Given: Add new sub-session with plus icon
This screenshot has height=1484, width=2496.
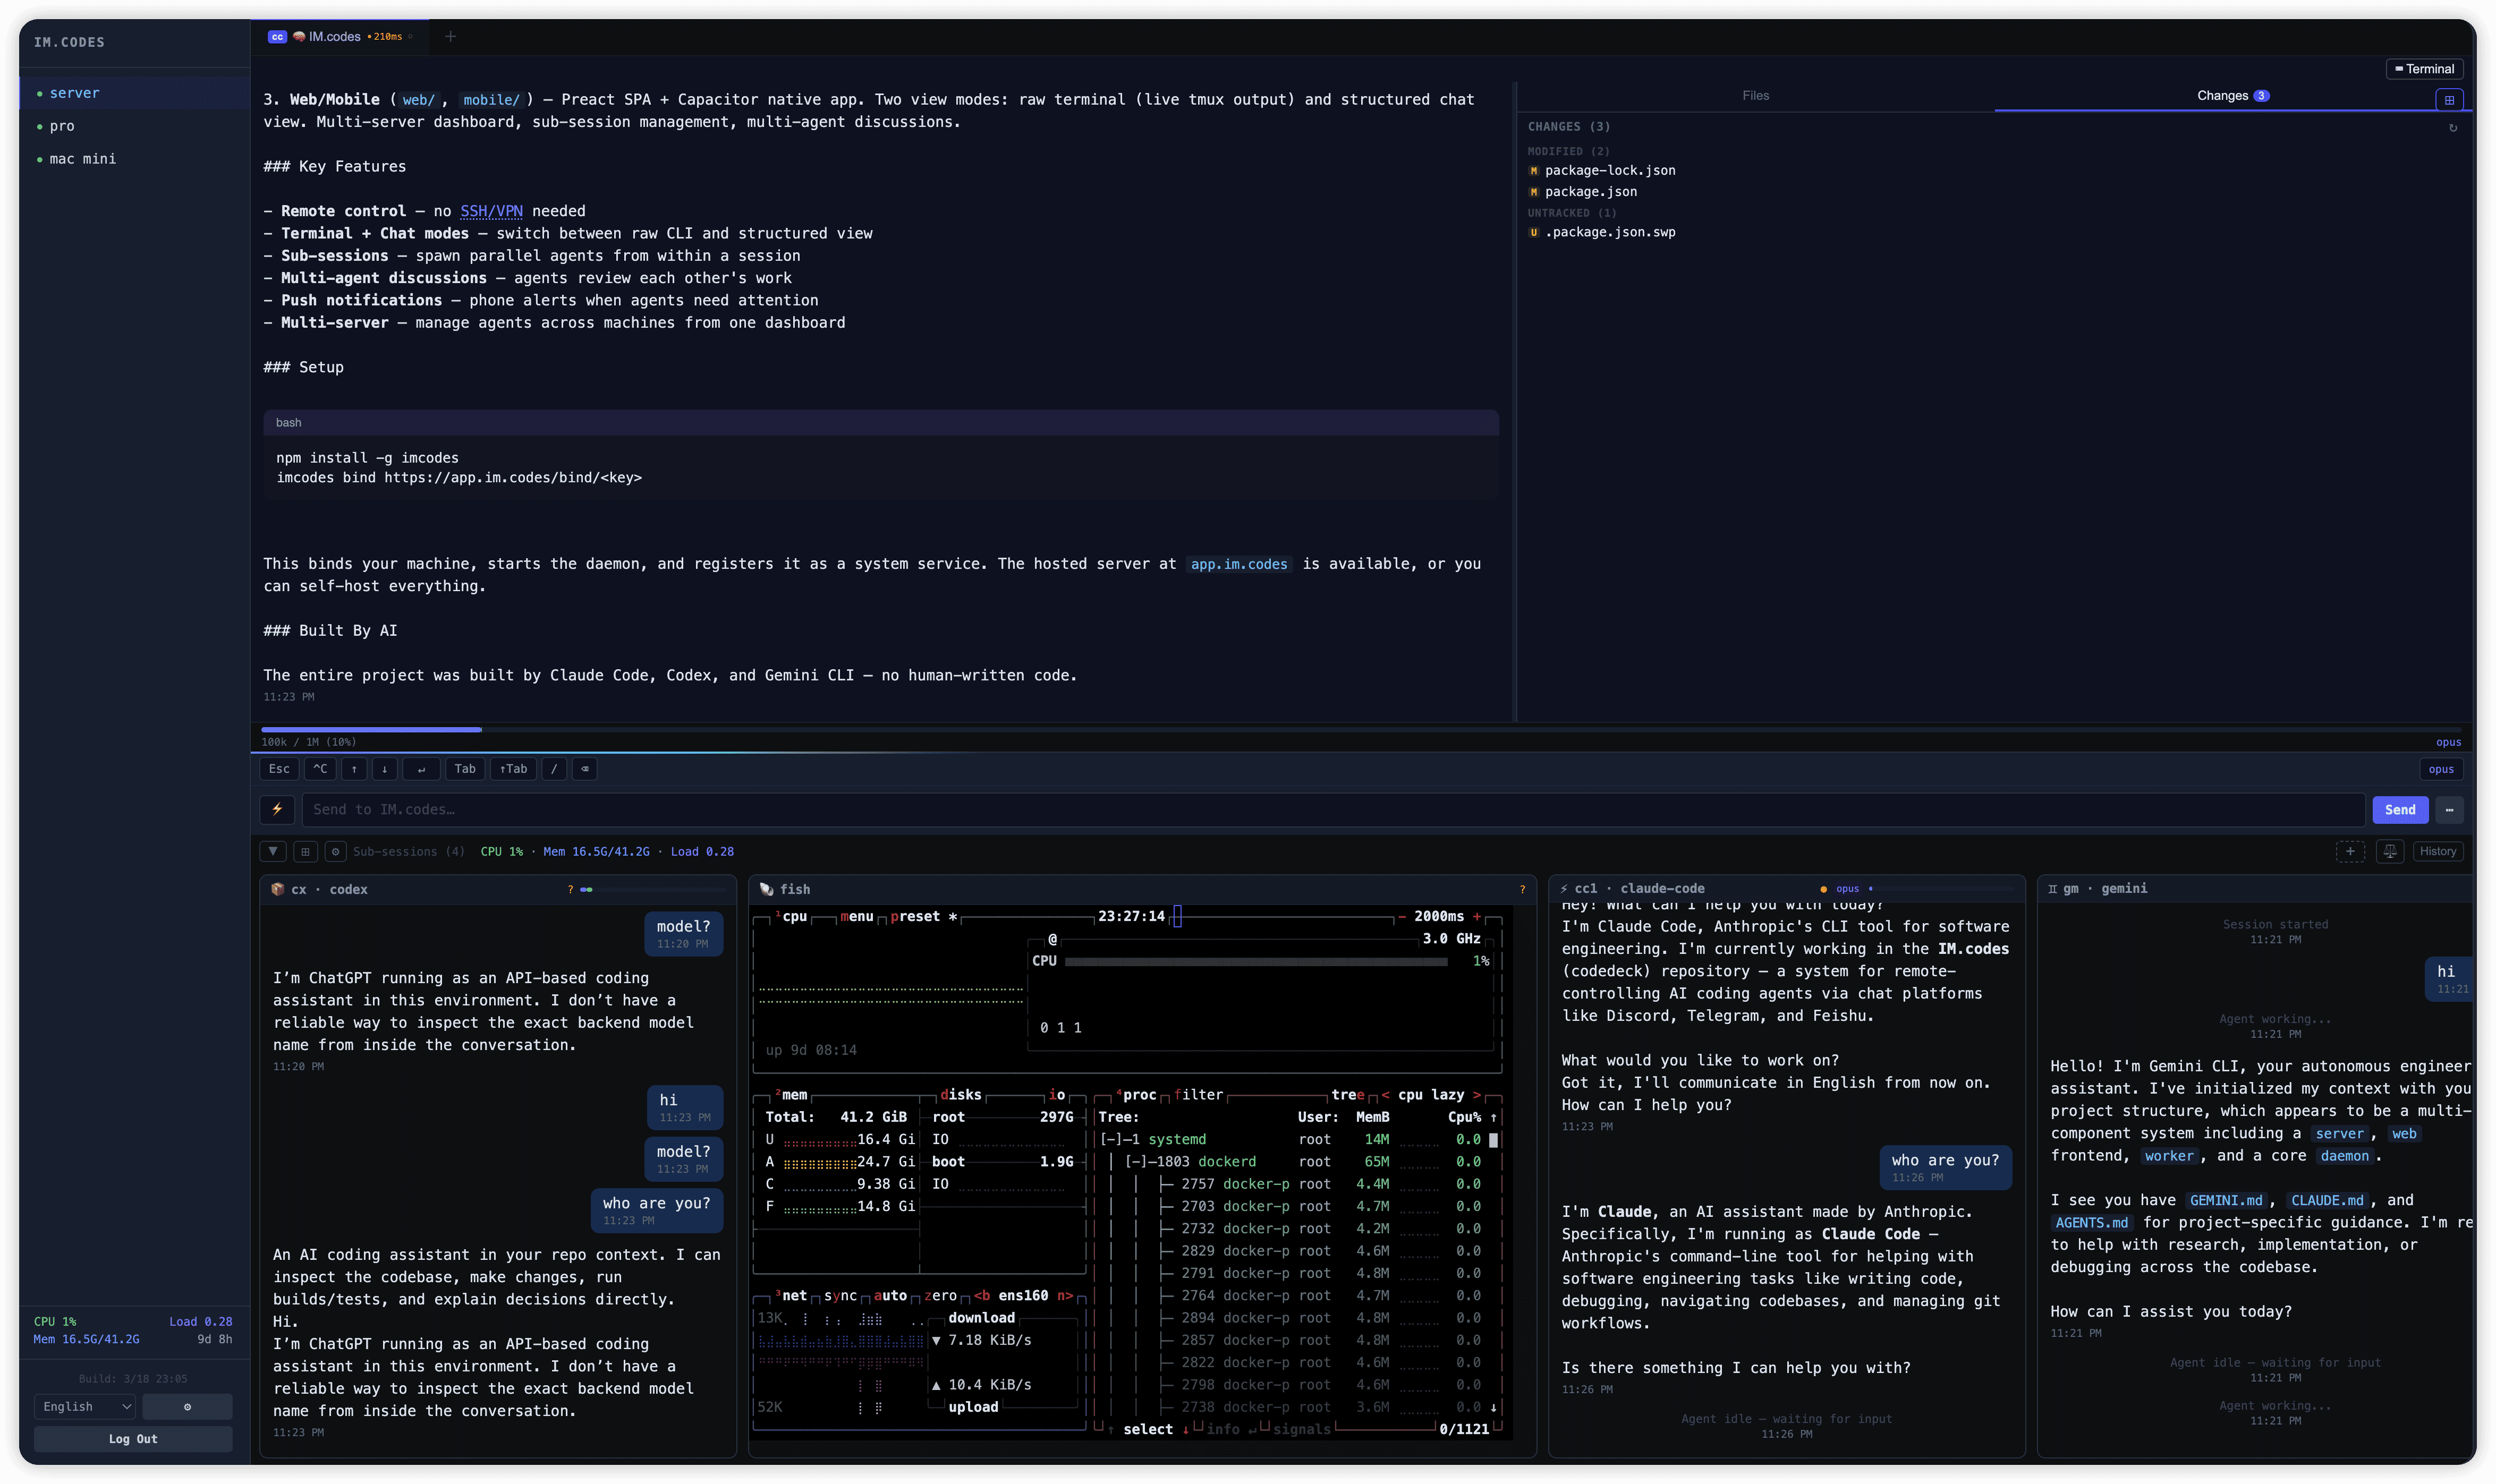Looking at the screenshot, I should point(2351,851).
